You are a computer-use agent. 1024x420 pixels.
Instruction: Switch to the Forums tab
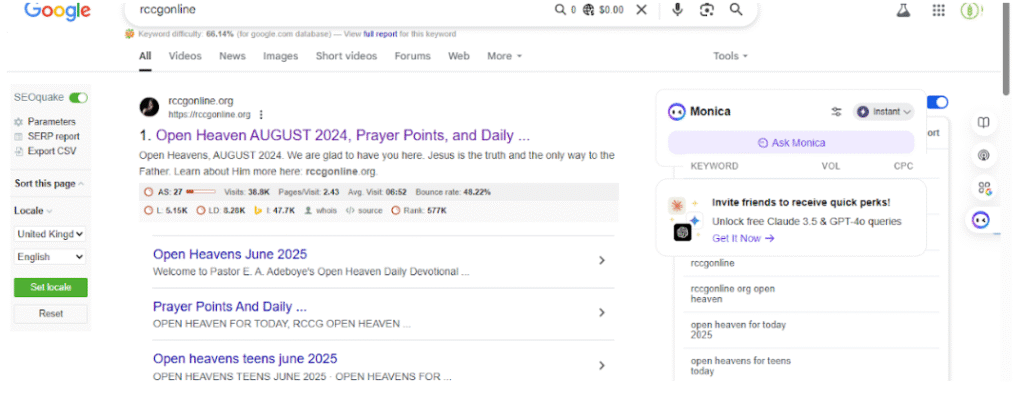(412, 56)
